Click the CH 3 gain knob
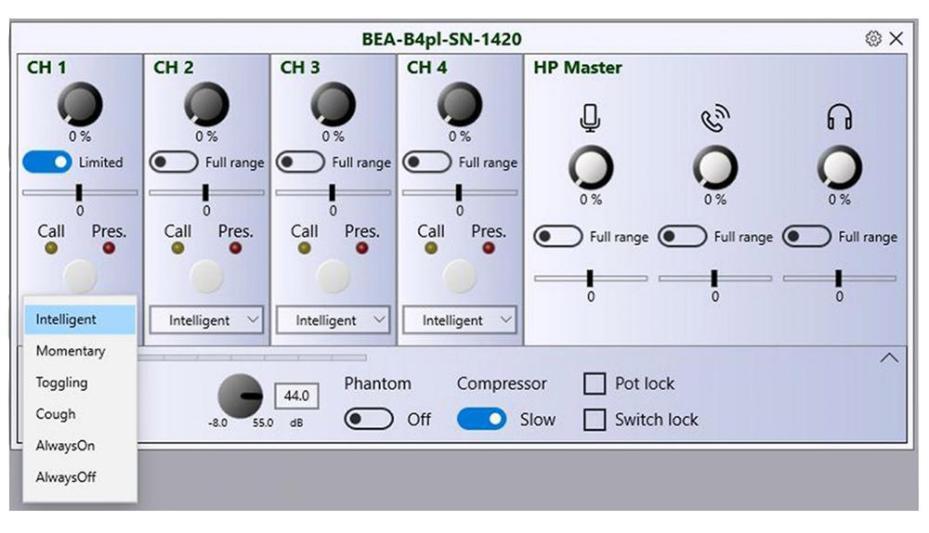 click(x=333, y=104)
